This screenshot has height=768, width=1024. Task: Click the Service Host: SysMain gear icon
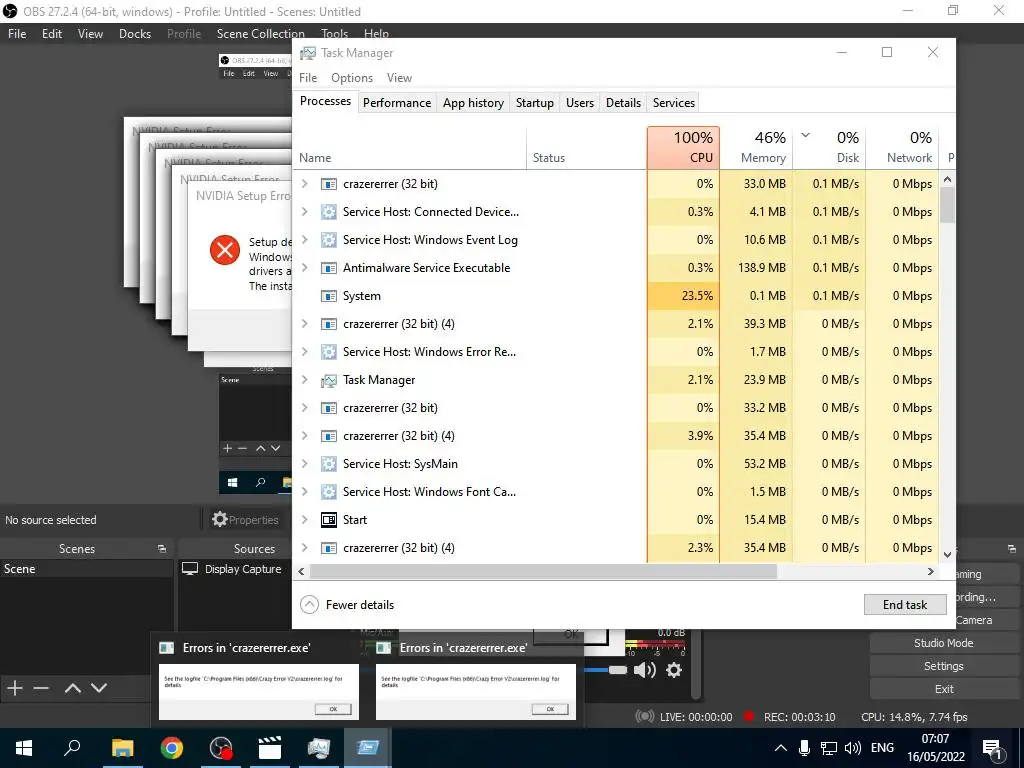point(328,464)
